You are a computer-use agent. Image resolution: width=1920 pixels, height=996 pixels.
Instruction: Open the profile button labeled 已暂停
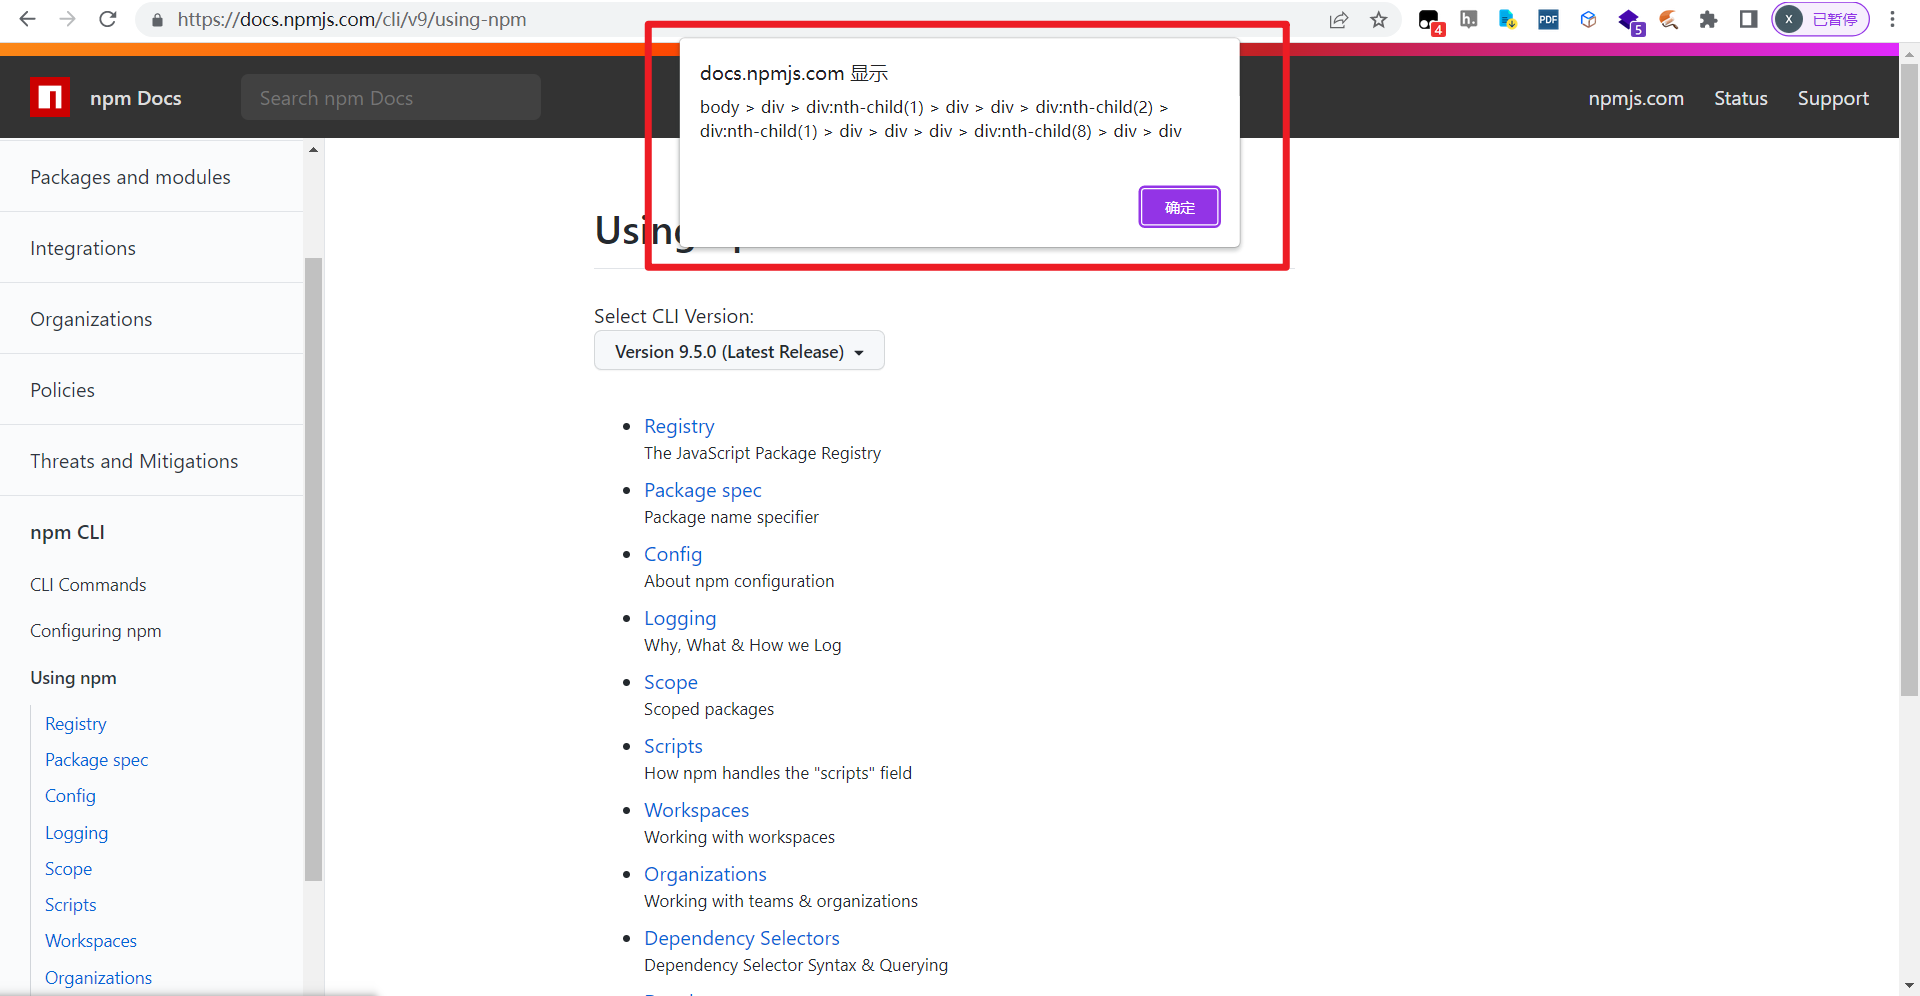(x=1820, y=19)
